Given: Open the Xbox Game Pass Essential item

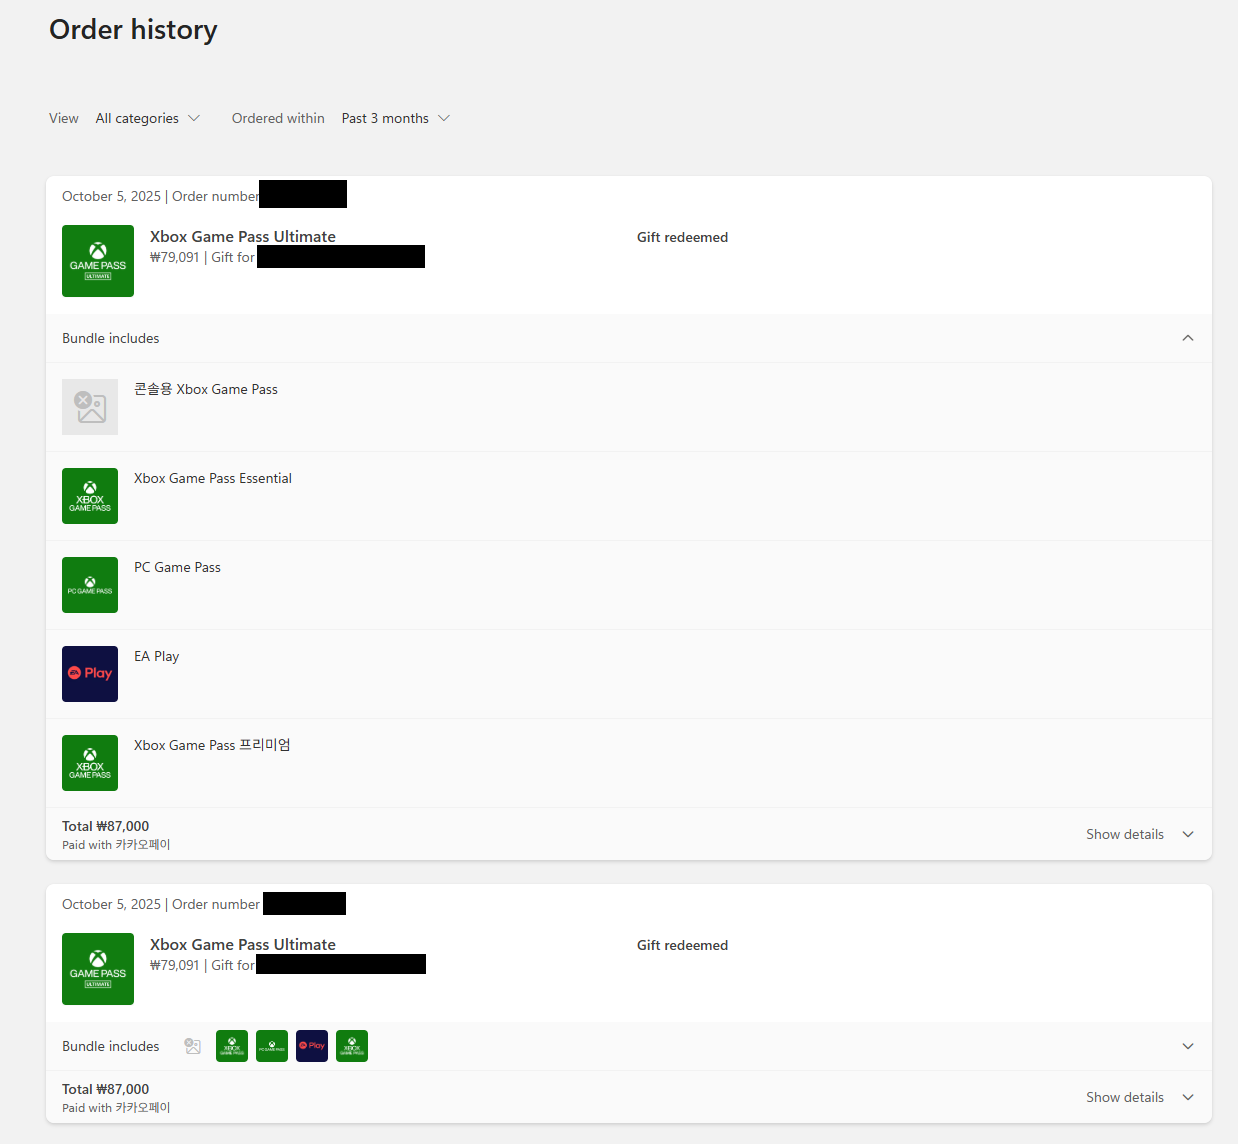Looking at the screenshot, I should coord(213,478).
